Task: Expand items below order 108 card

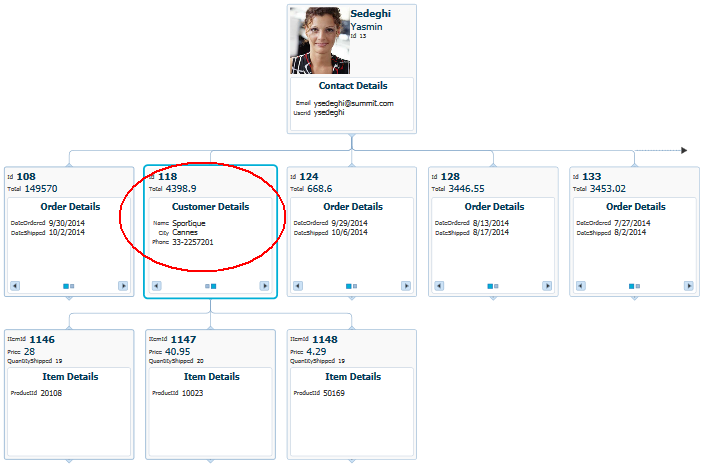Action: tap(69, 298)
